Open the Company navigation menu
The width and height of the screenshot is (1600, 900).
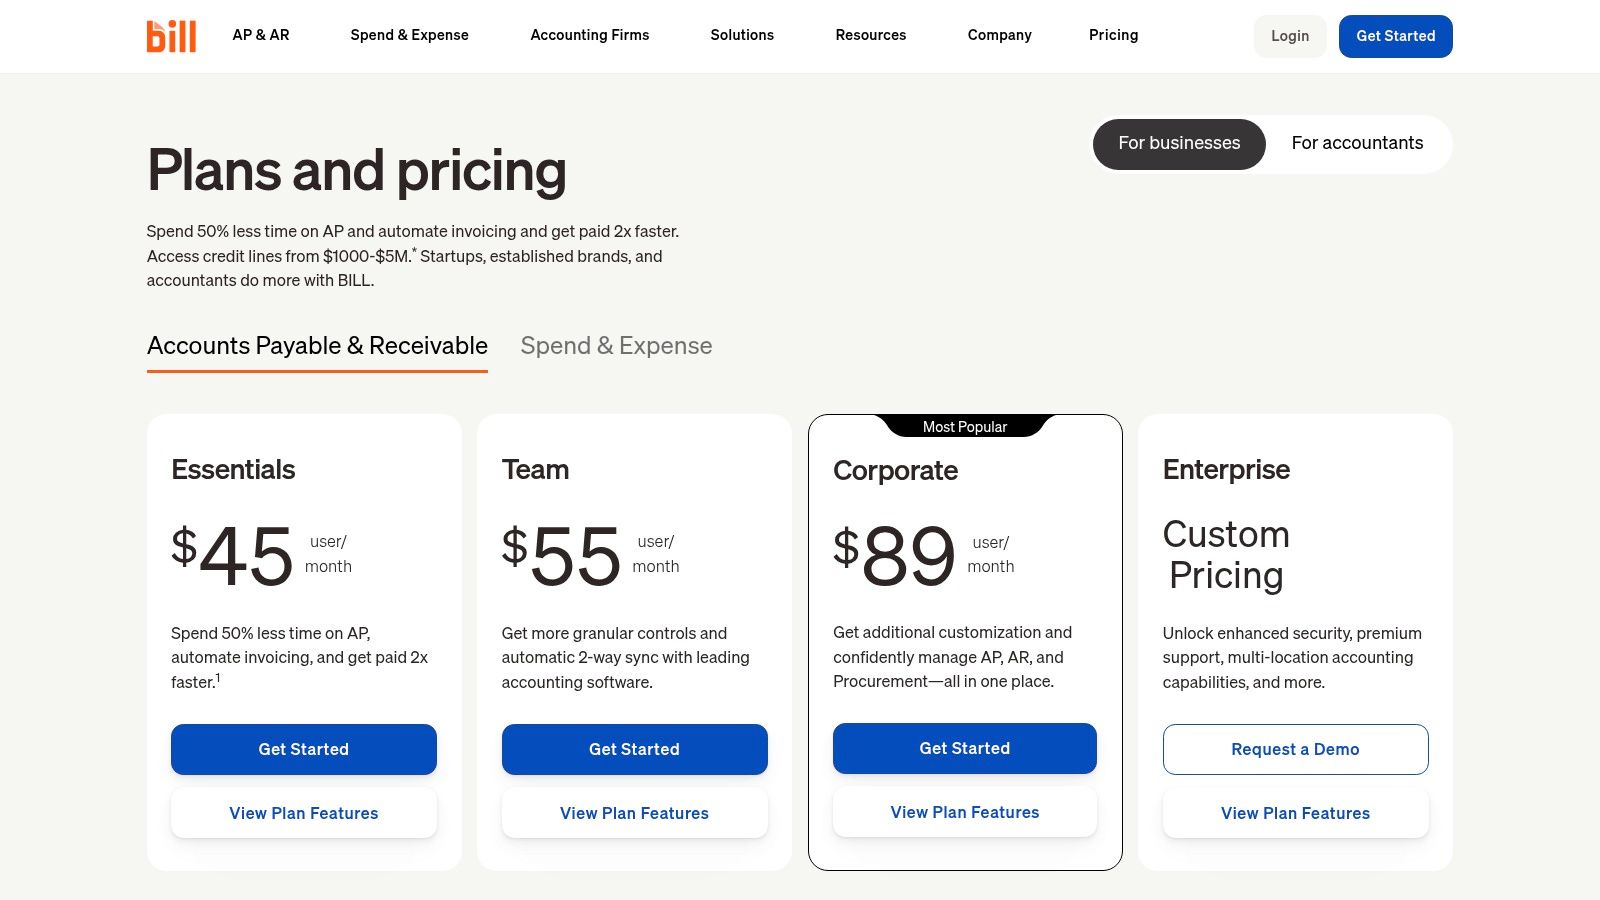pyautogui.click(x=999, y=35)
